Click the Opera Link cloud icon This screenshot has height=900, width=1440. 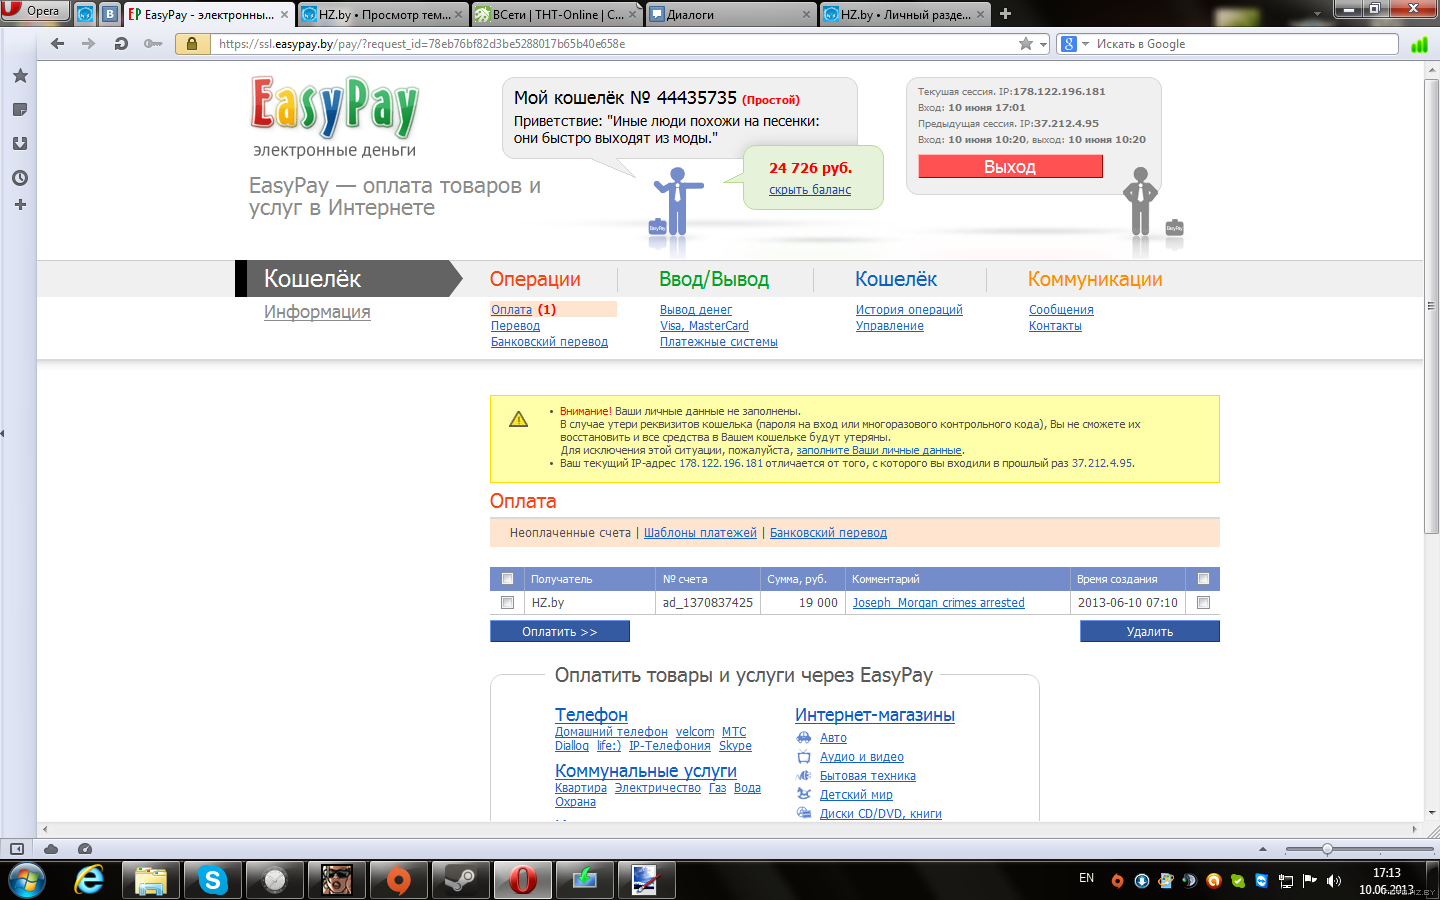(x=51, y=849)
